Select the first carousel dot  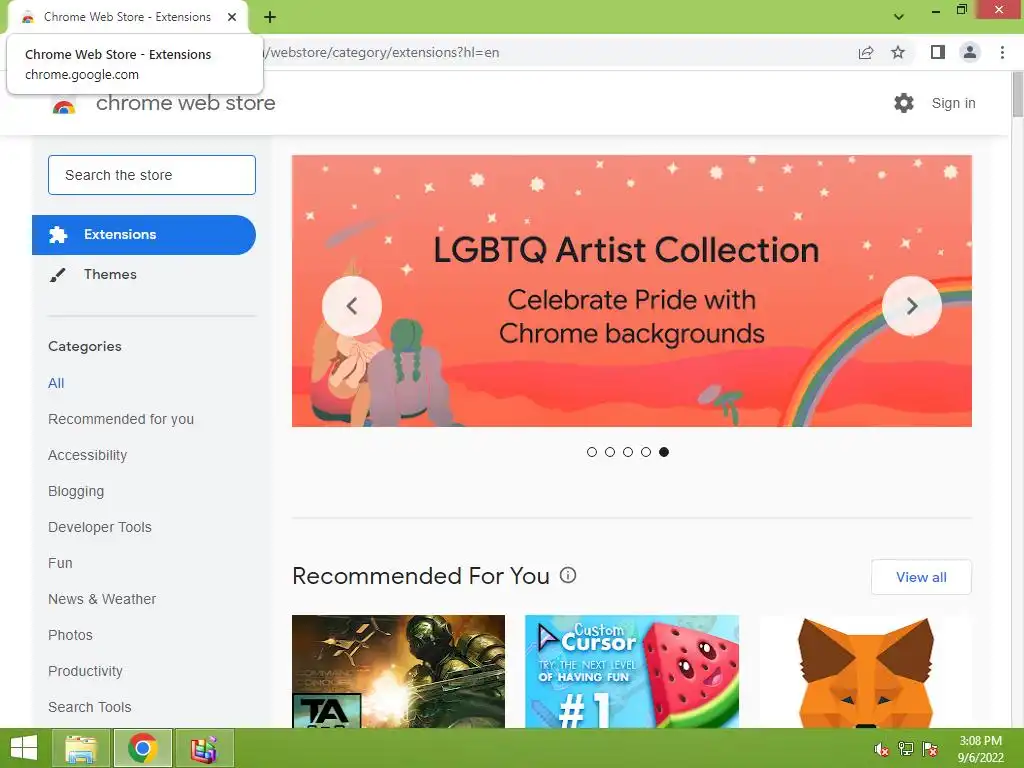(592, 452)
